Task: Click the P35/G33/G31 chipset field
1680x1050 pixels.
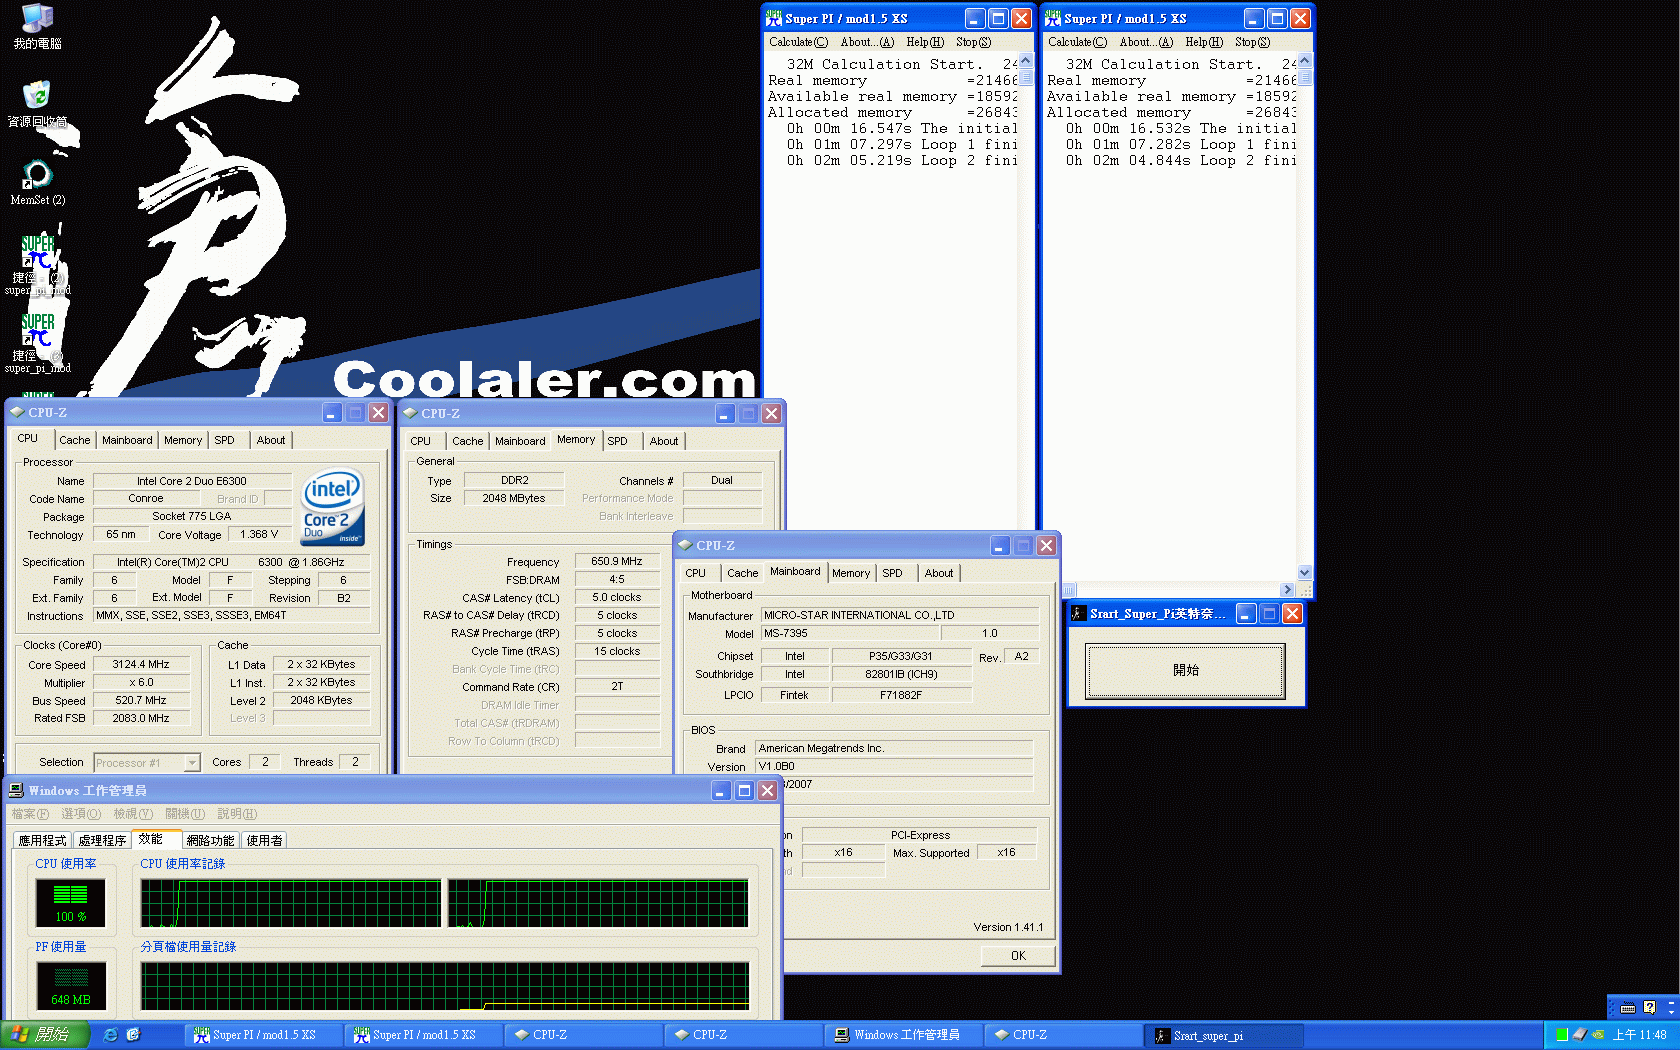Action: pos(900,657)
